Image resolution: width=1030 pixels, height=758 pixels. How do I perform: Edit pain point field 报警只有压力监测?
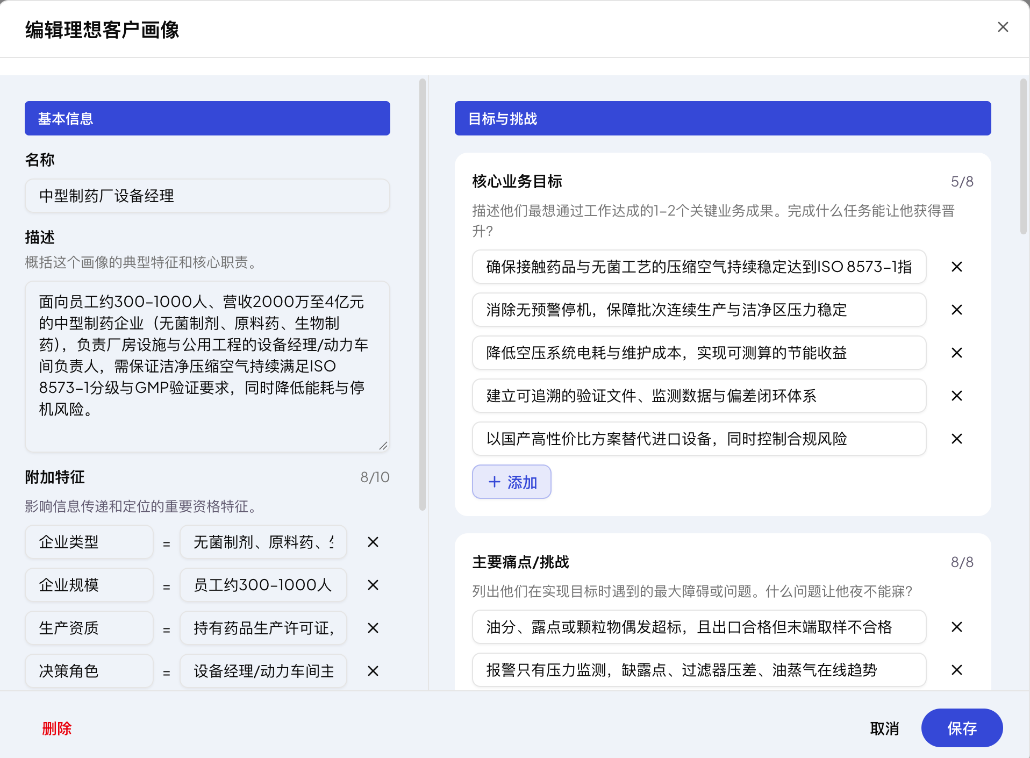(x=699, y=670)
